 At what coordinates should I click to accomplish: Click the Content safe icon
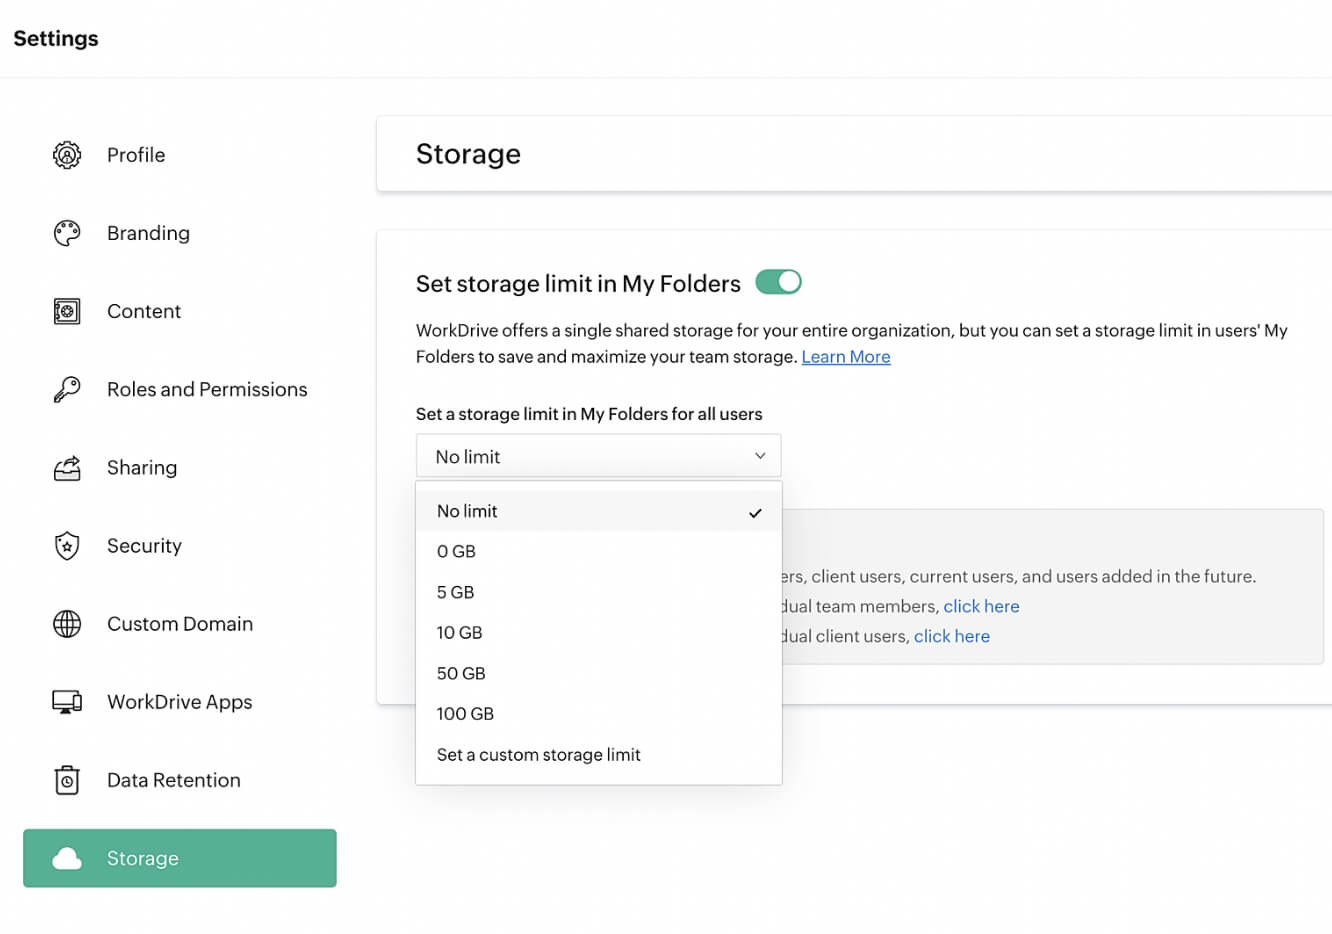point(67,311)
